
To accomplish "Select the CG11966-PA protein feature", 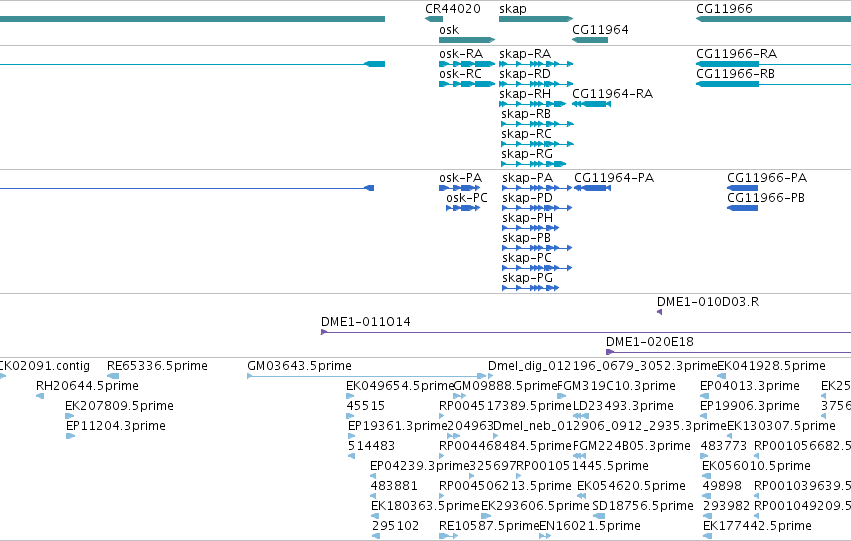I will pos(742,188).
